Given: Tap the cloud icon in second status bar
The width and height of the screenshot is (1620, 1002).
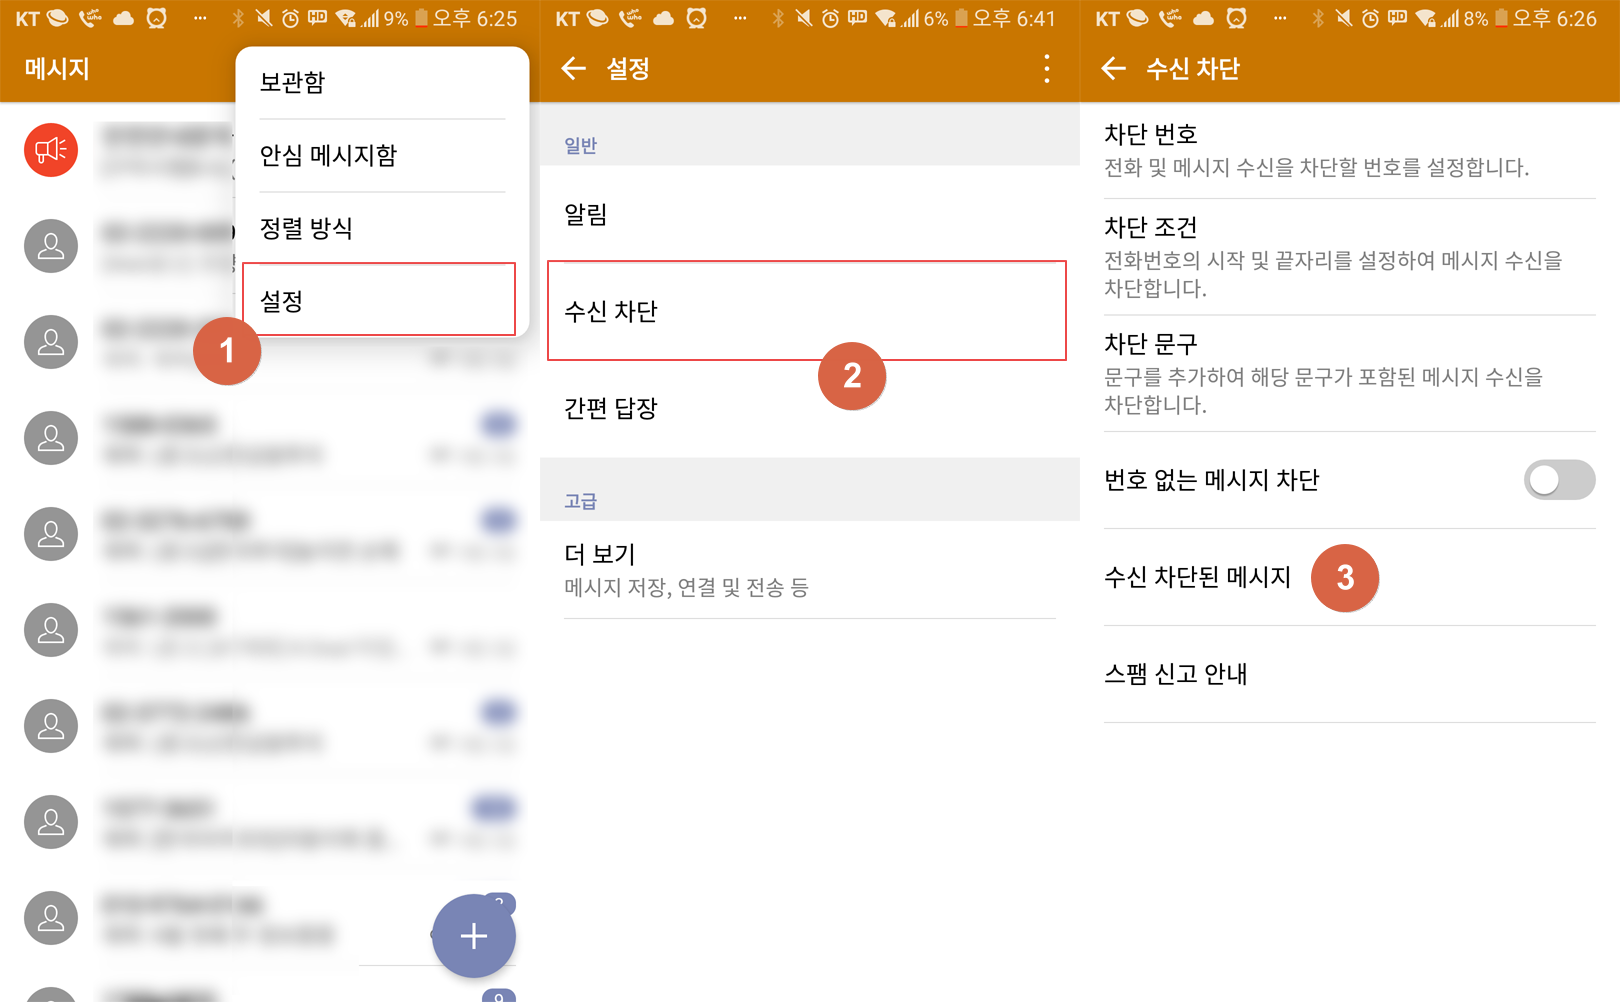Looking at the screenshot, I should (663, 18).
